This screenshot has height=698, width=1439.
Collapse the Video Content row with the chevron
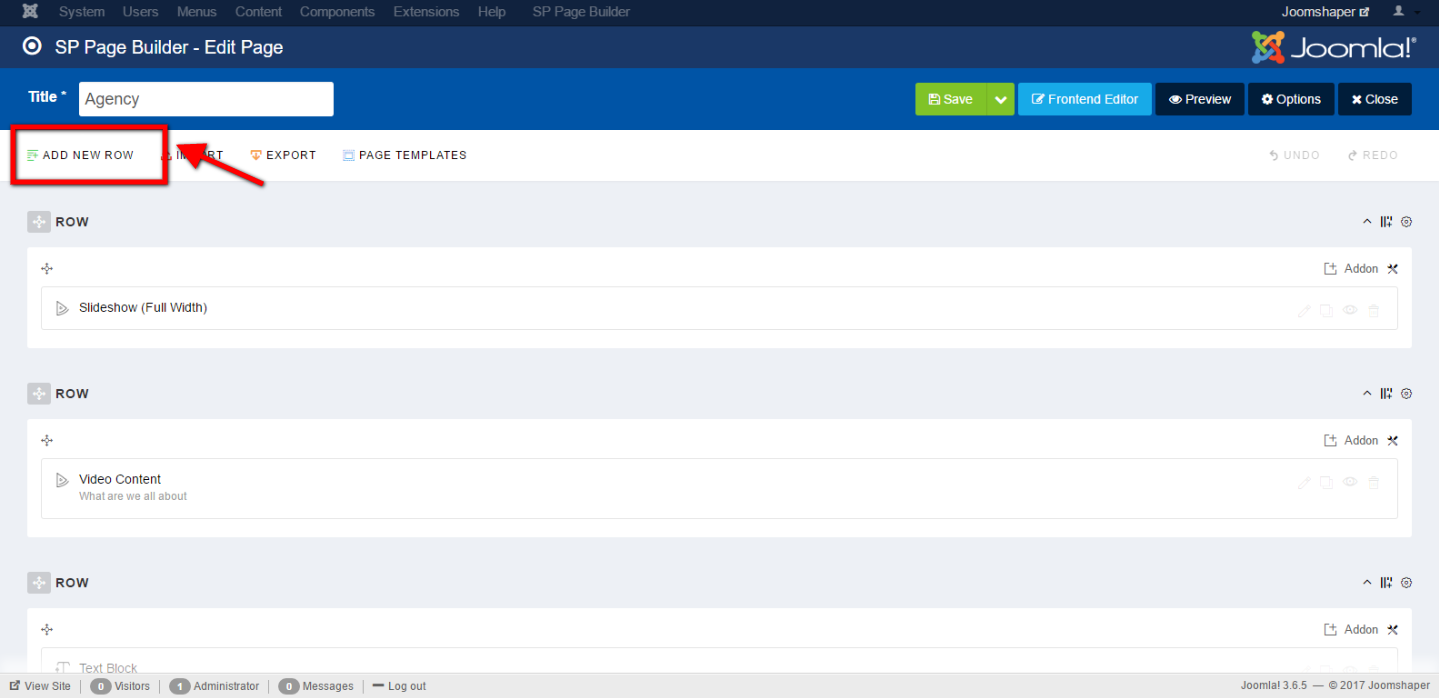(1367, 394)
